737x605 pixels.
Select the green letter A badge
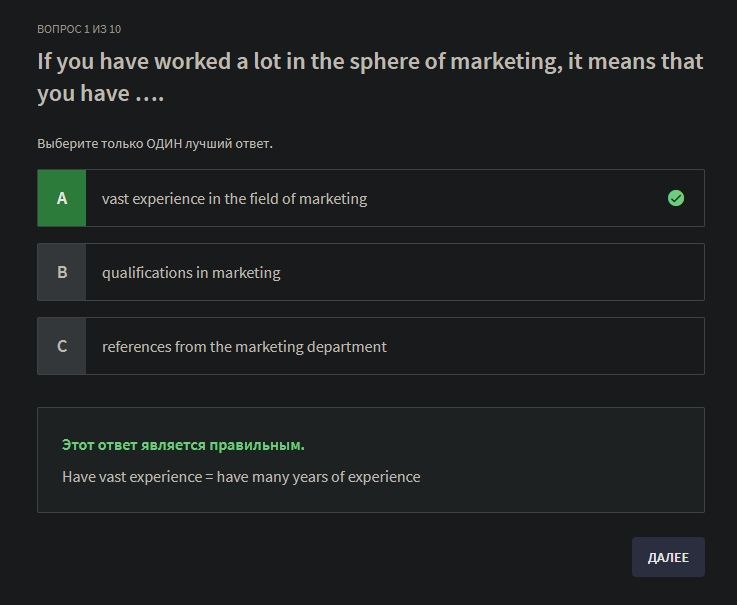pos(62,198)
